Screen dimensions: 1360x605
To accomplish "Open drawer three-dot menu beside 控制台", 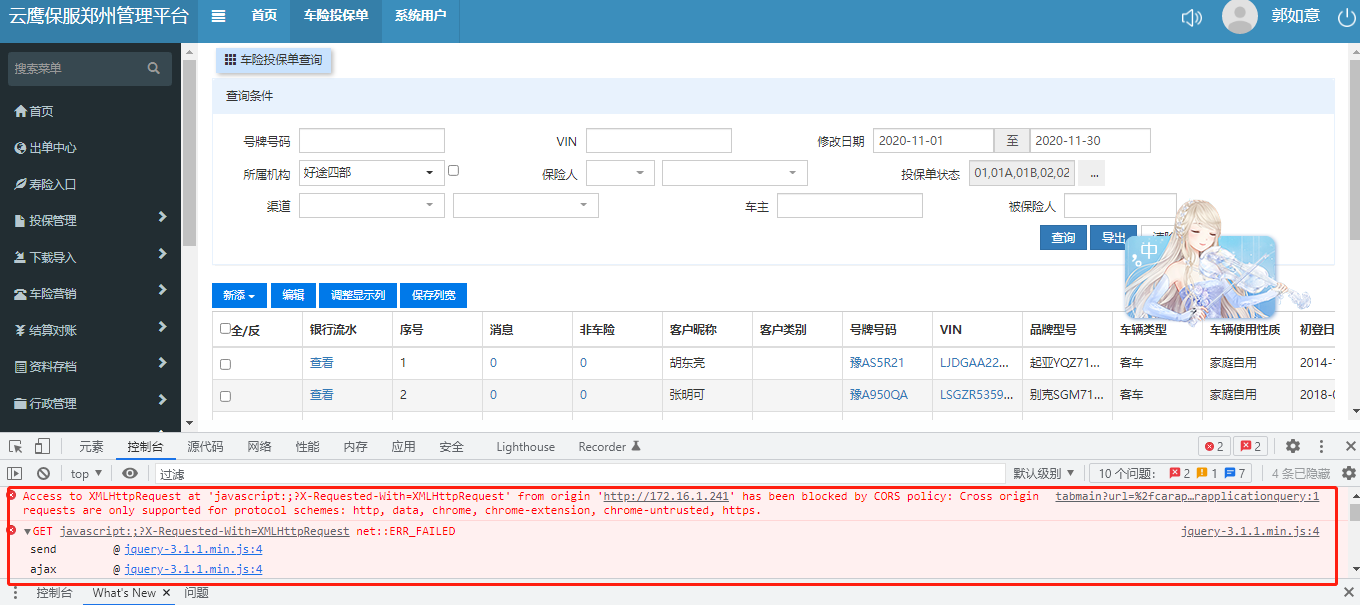I will pyautogui.click(x=15, y=593).
